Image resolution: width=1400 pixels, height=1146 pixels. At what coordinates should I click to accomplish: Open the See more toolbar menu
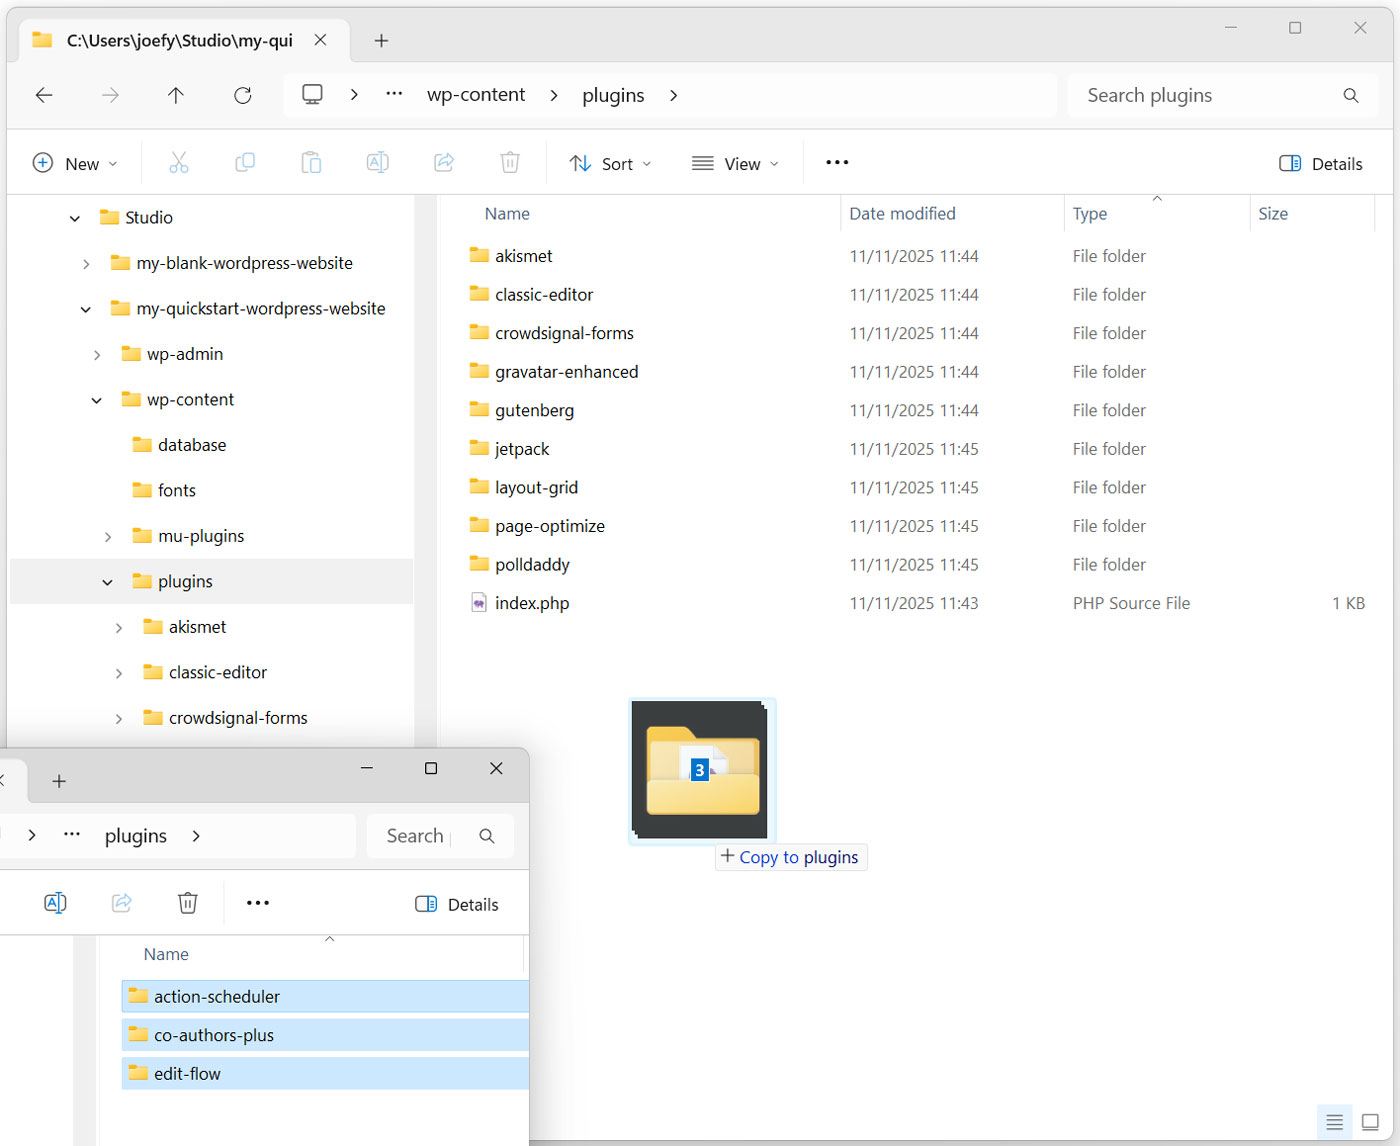[837, 162]
